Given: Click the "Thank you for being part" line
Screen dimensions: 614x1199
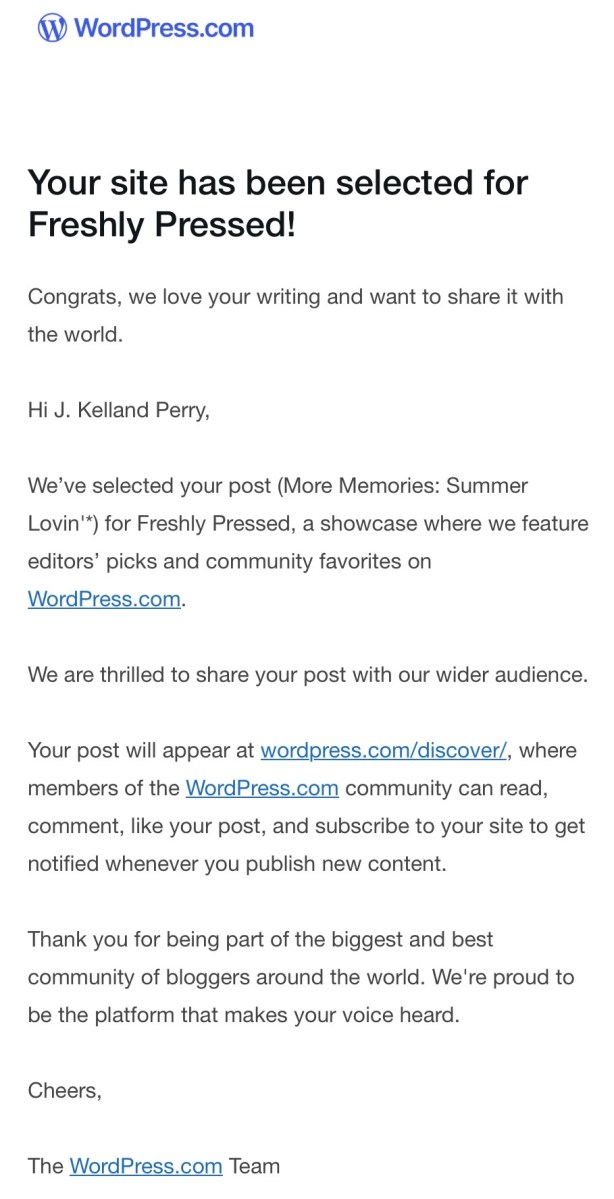Looking at the screenshot, I should [261, 940].
